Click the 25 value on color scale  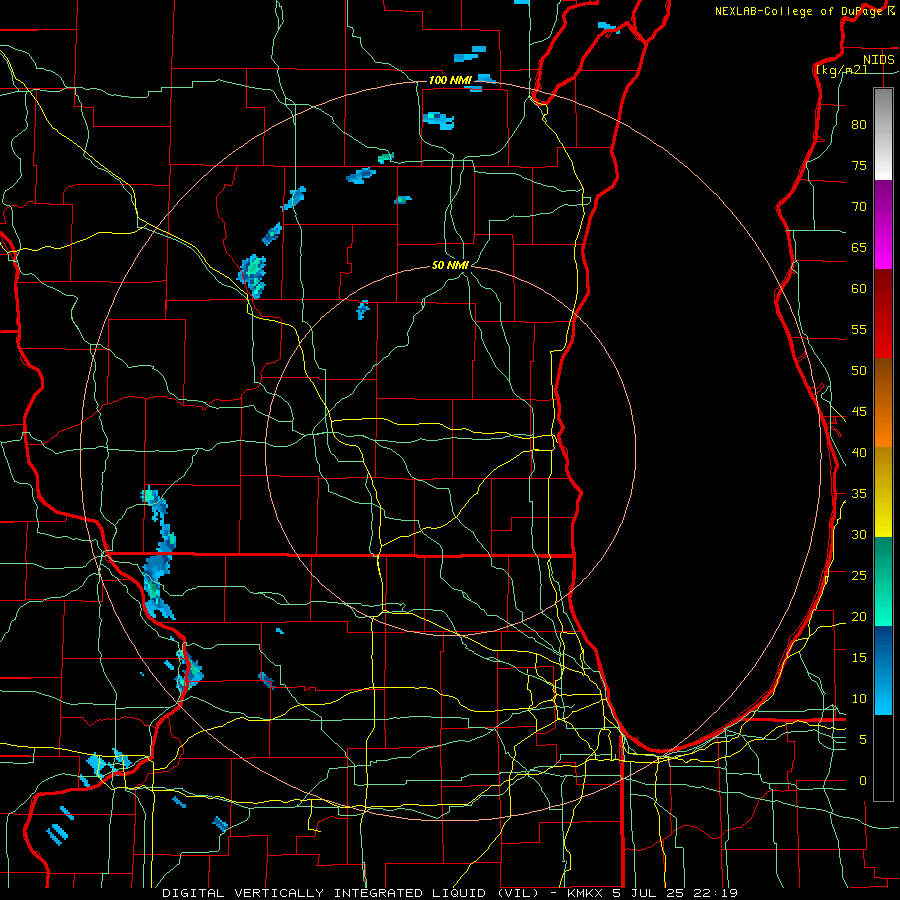859,576
